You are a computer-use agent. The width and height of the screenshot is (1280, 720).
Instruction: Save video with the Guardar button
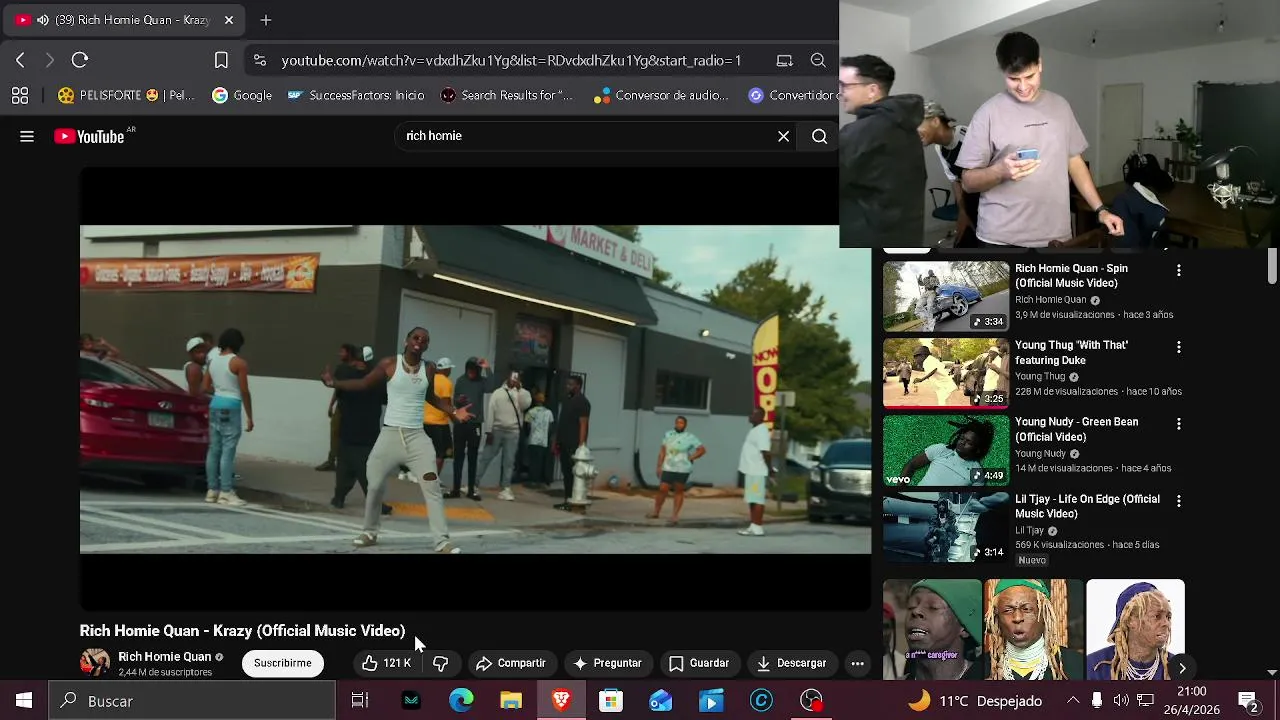(x=699, y=663)
